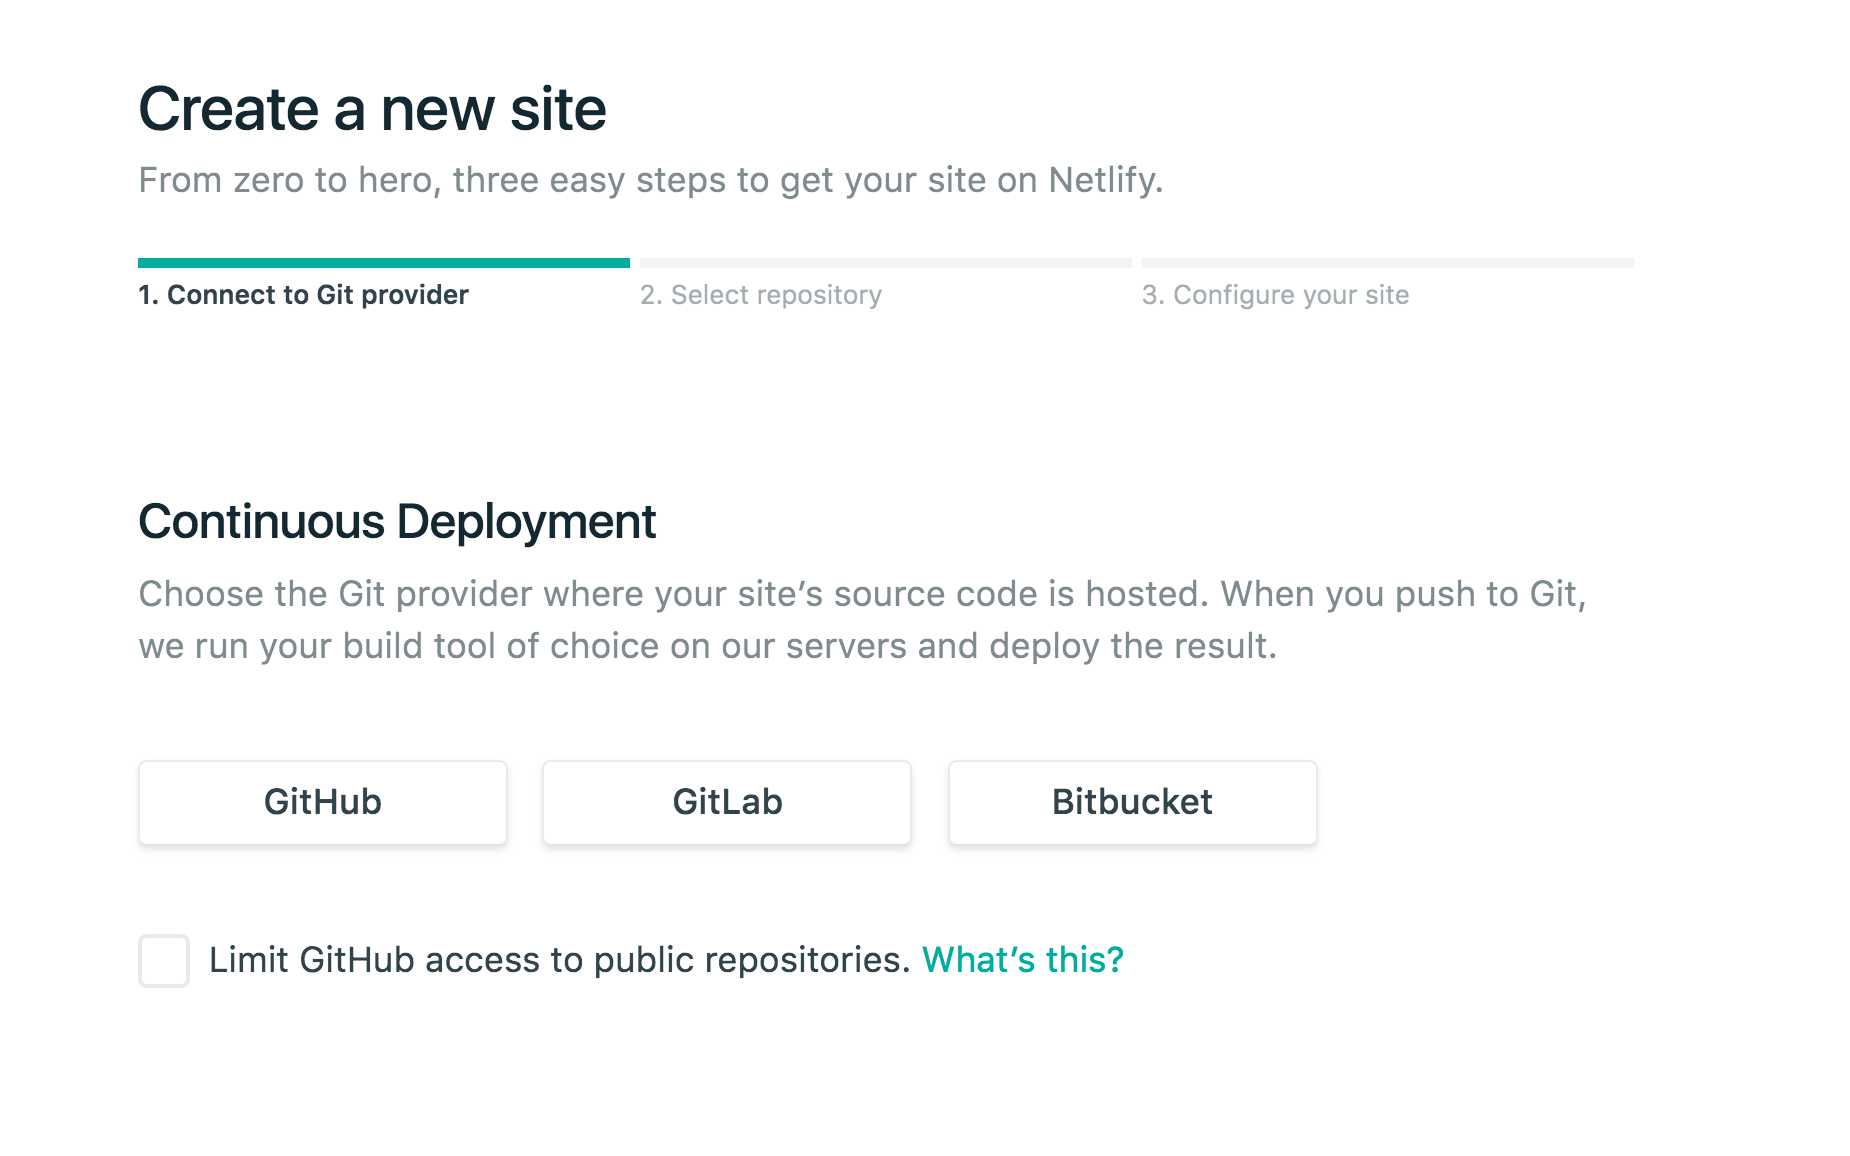Viewport: 1850px width, 1156px height.
Task: Click the "Create a new site" heading
Action: (372, 109)
